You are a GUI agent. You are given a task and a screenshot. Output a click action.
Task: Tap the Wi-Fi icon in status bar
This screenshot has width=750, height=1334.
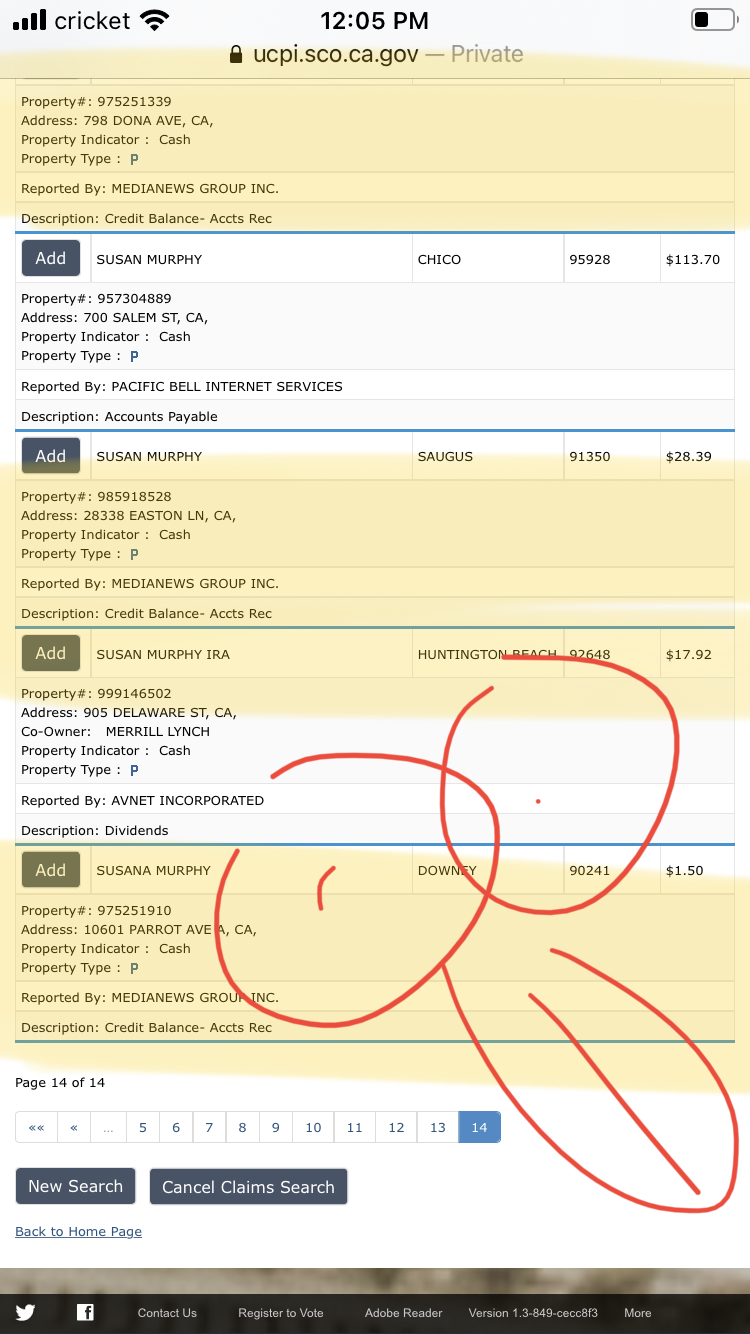[x=154, y=20]
